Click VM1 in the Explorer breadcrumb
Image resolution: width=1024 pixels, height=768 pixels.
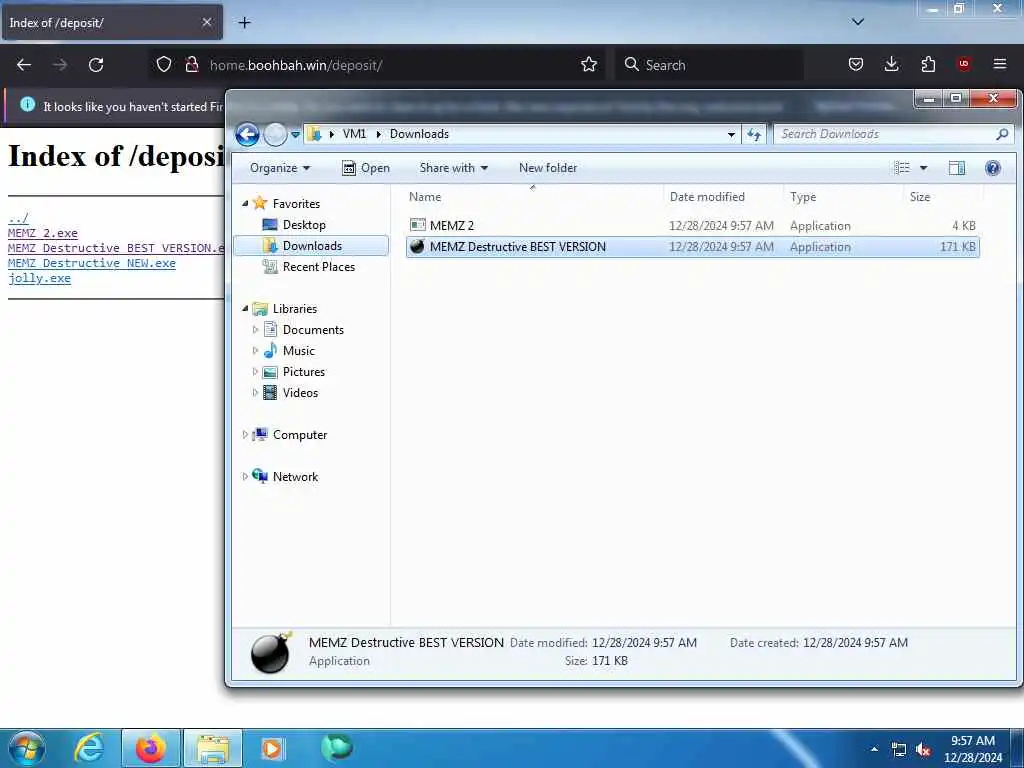(354, 134)
